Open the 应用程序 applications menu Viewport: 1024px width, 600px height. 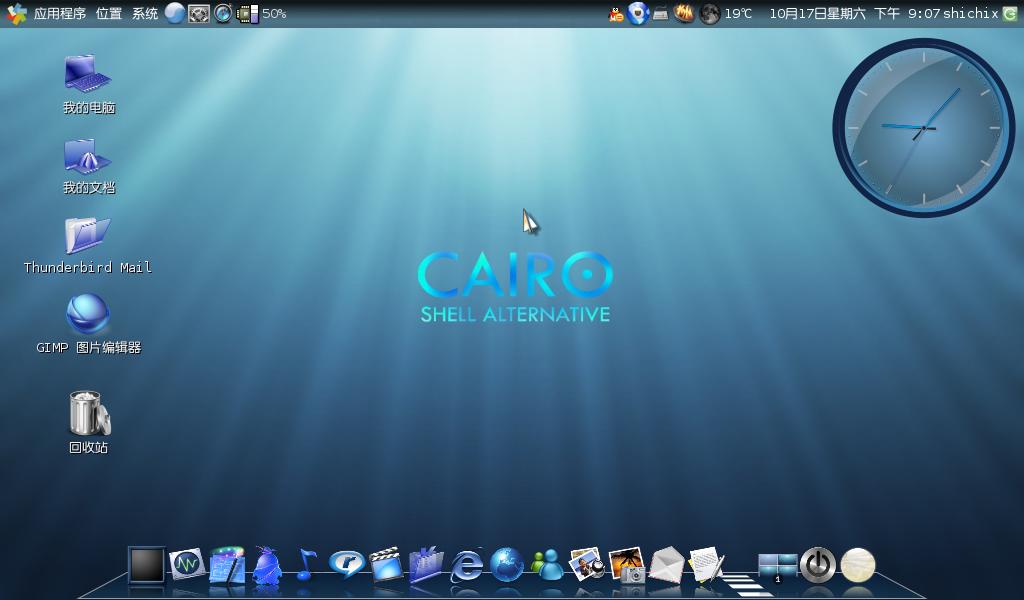click(60, 13)
